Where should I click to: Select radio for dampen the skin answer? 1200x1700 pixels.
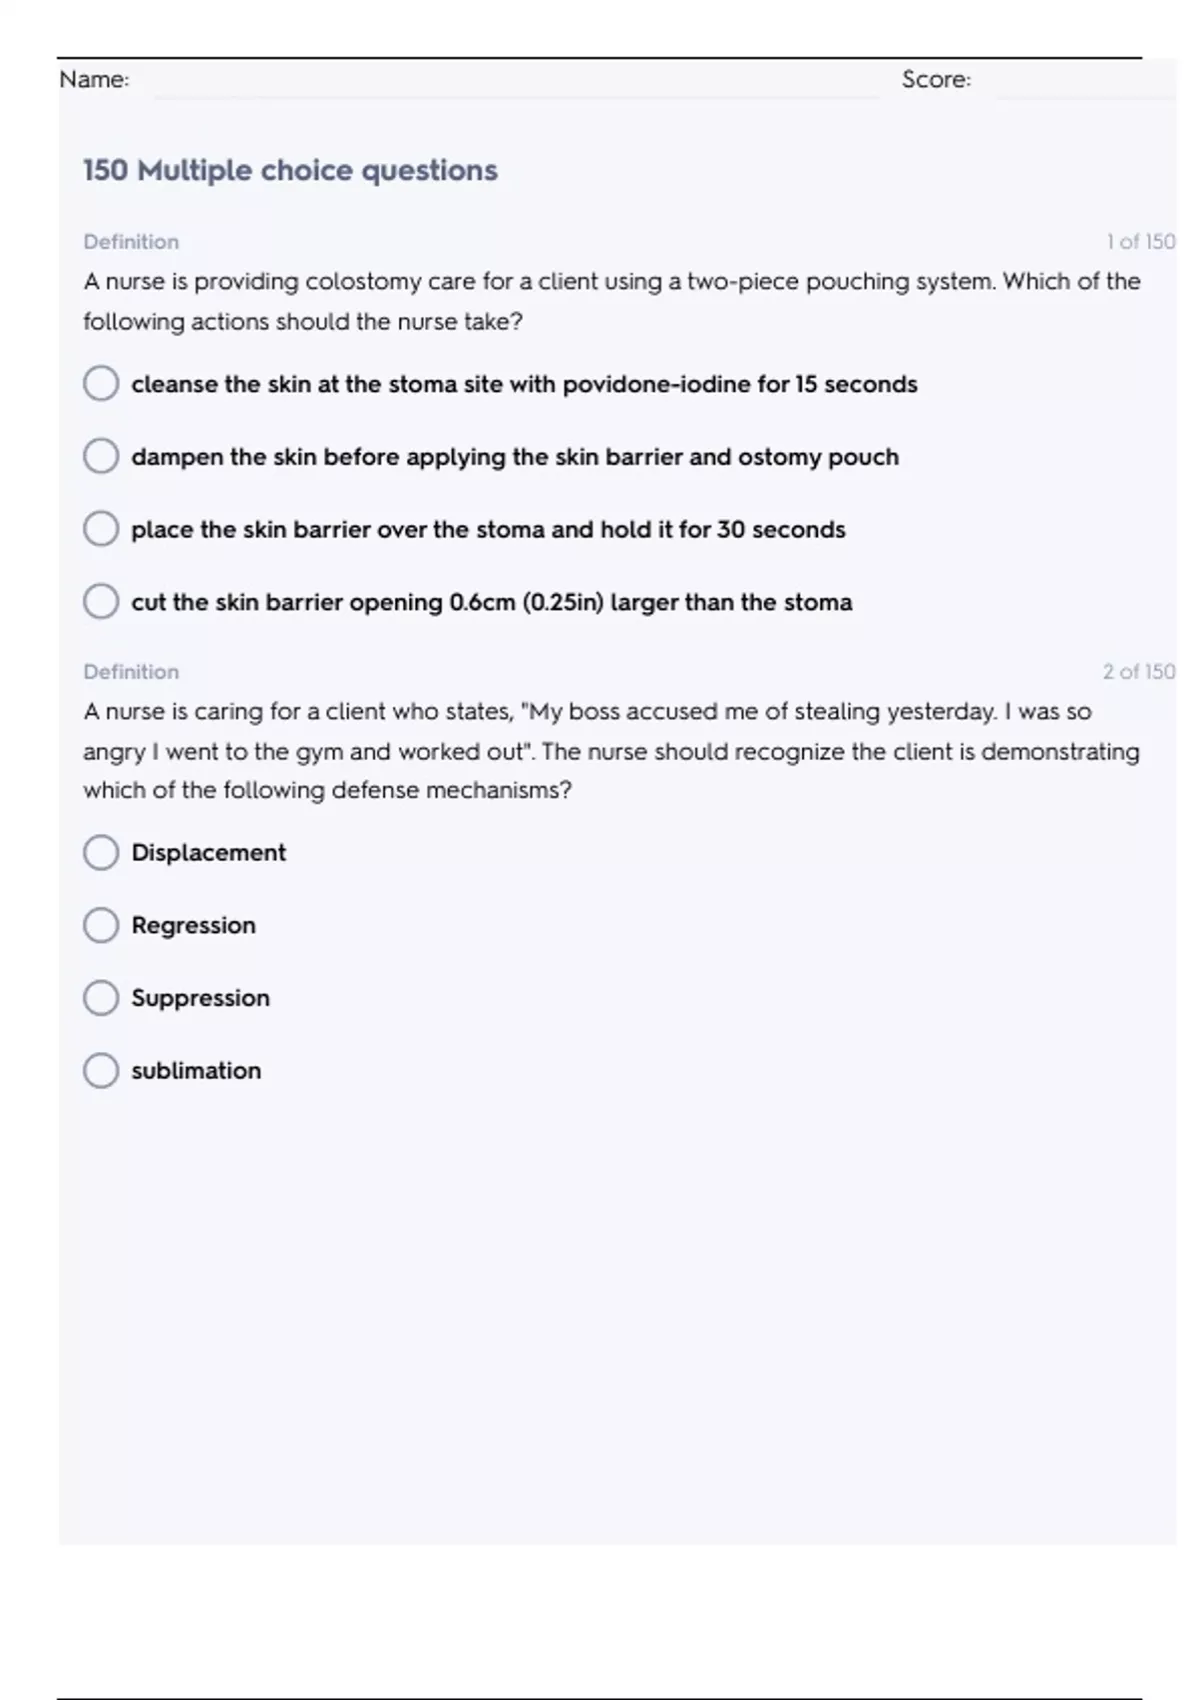coord(101,456)
